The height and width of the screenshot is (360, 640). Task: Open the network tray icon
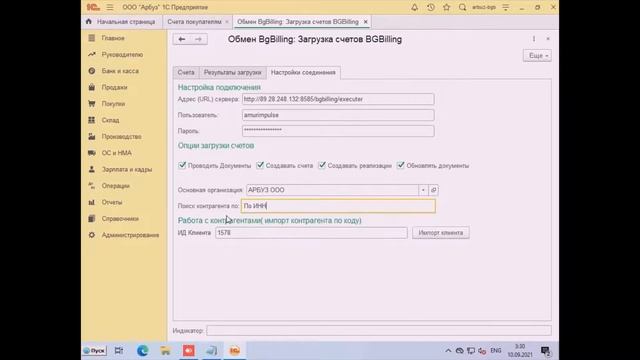[471, 351]
